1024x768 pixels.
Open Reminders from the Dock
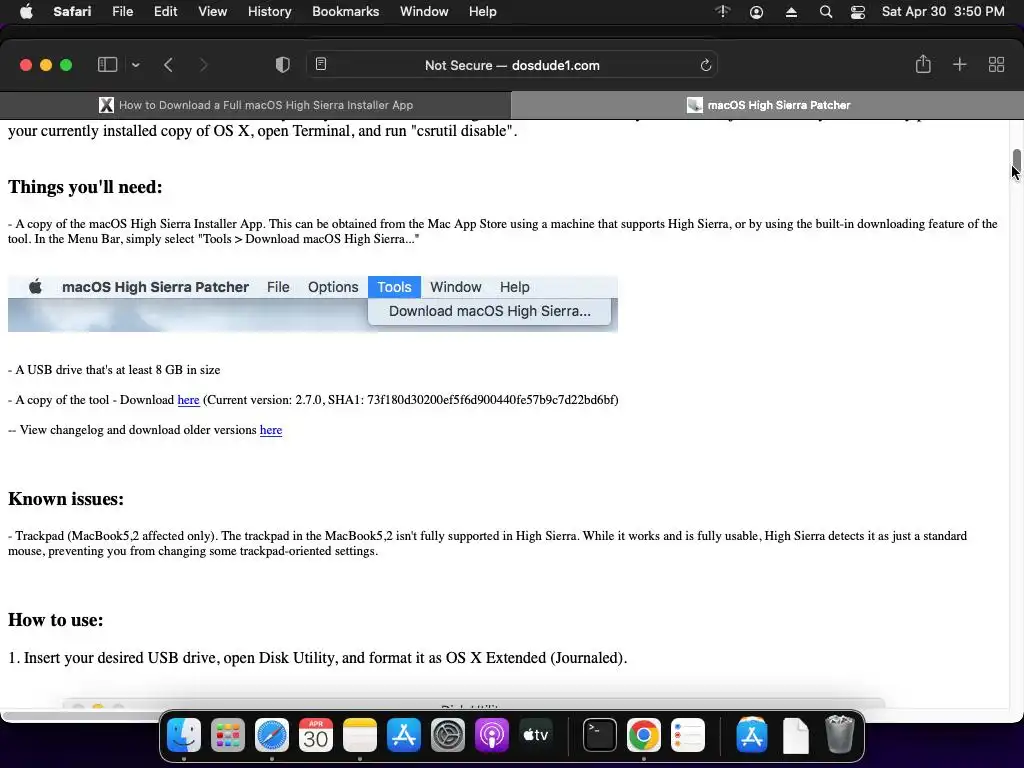(688, 735)
